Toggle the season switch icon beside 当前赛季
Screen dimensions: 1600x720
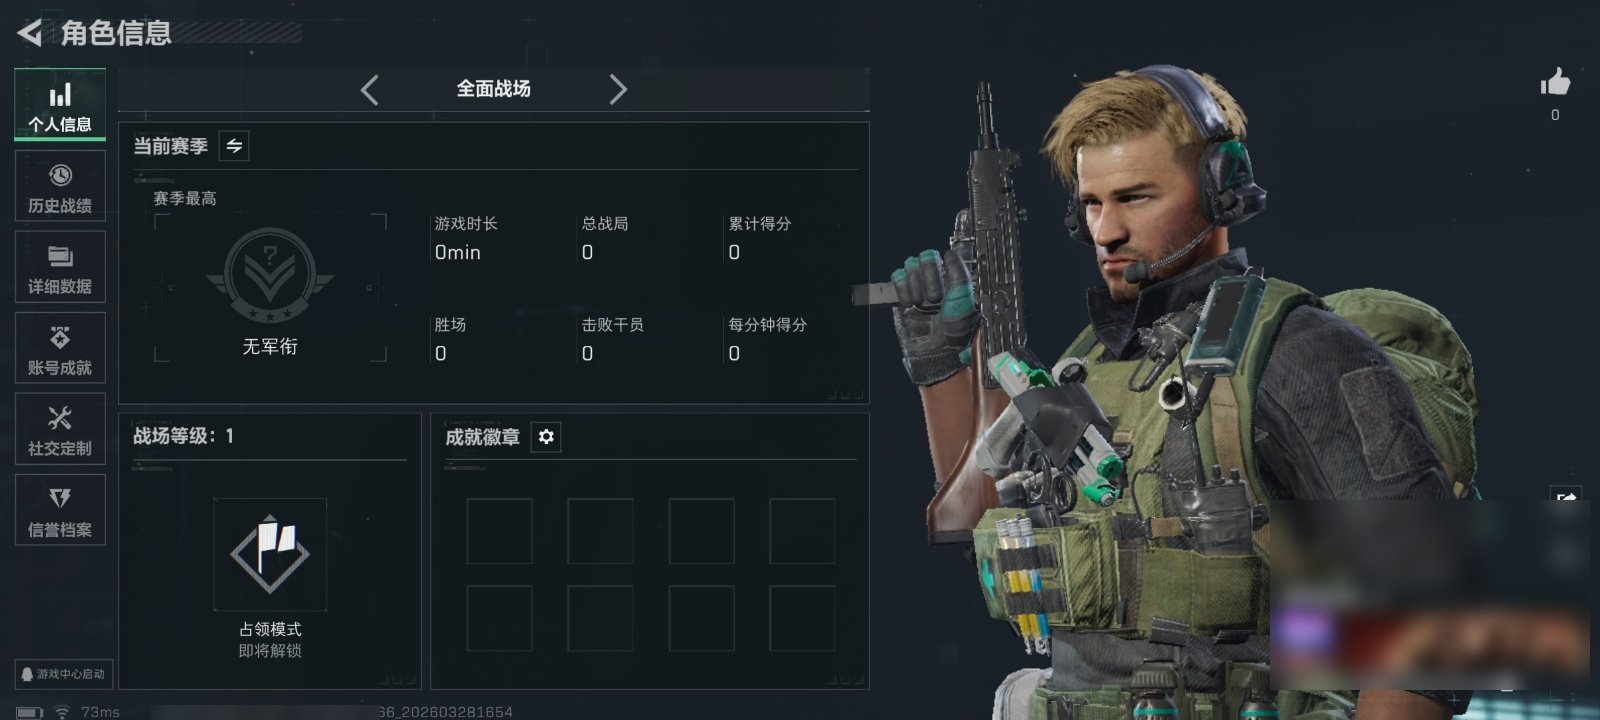(x=234, y=146)
